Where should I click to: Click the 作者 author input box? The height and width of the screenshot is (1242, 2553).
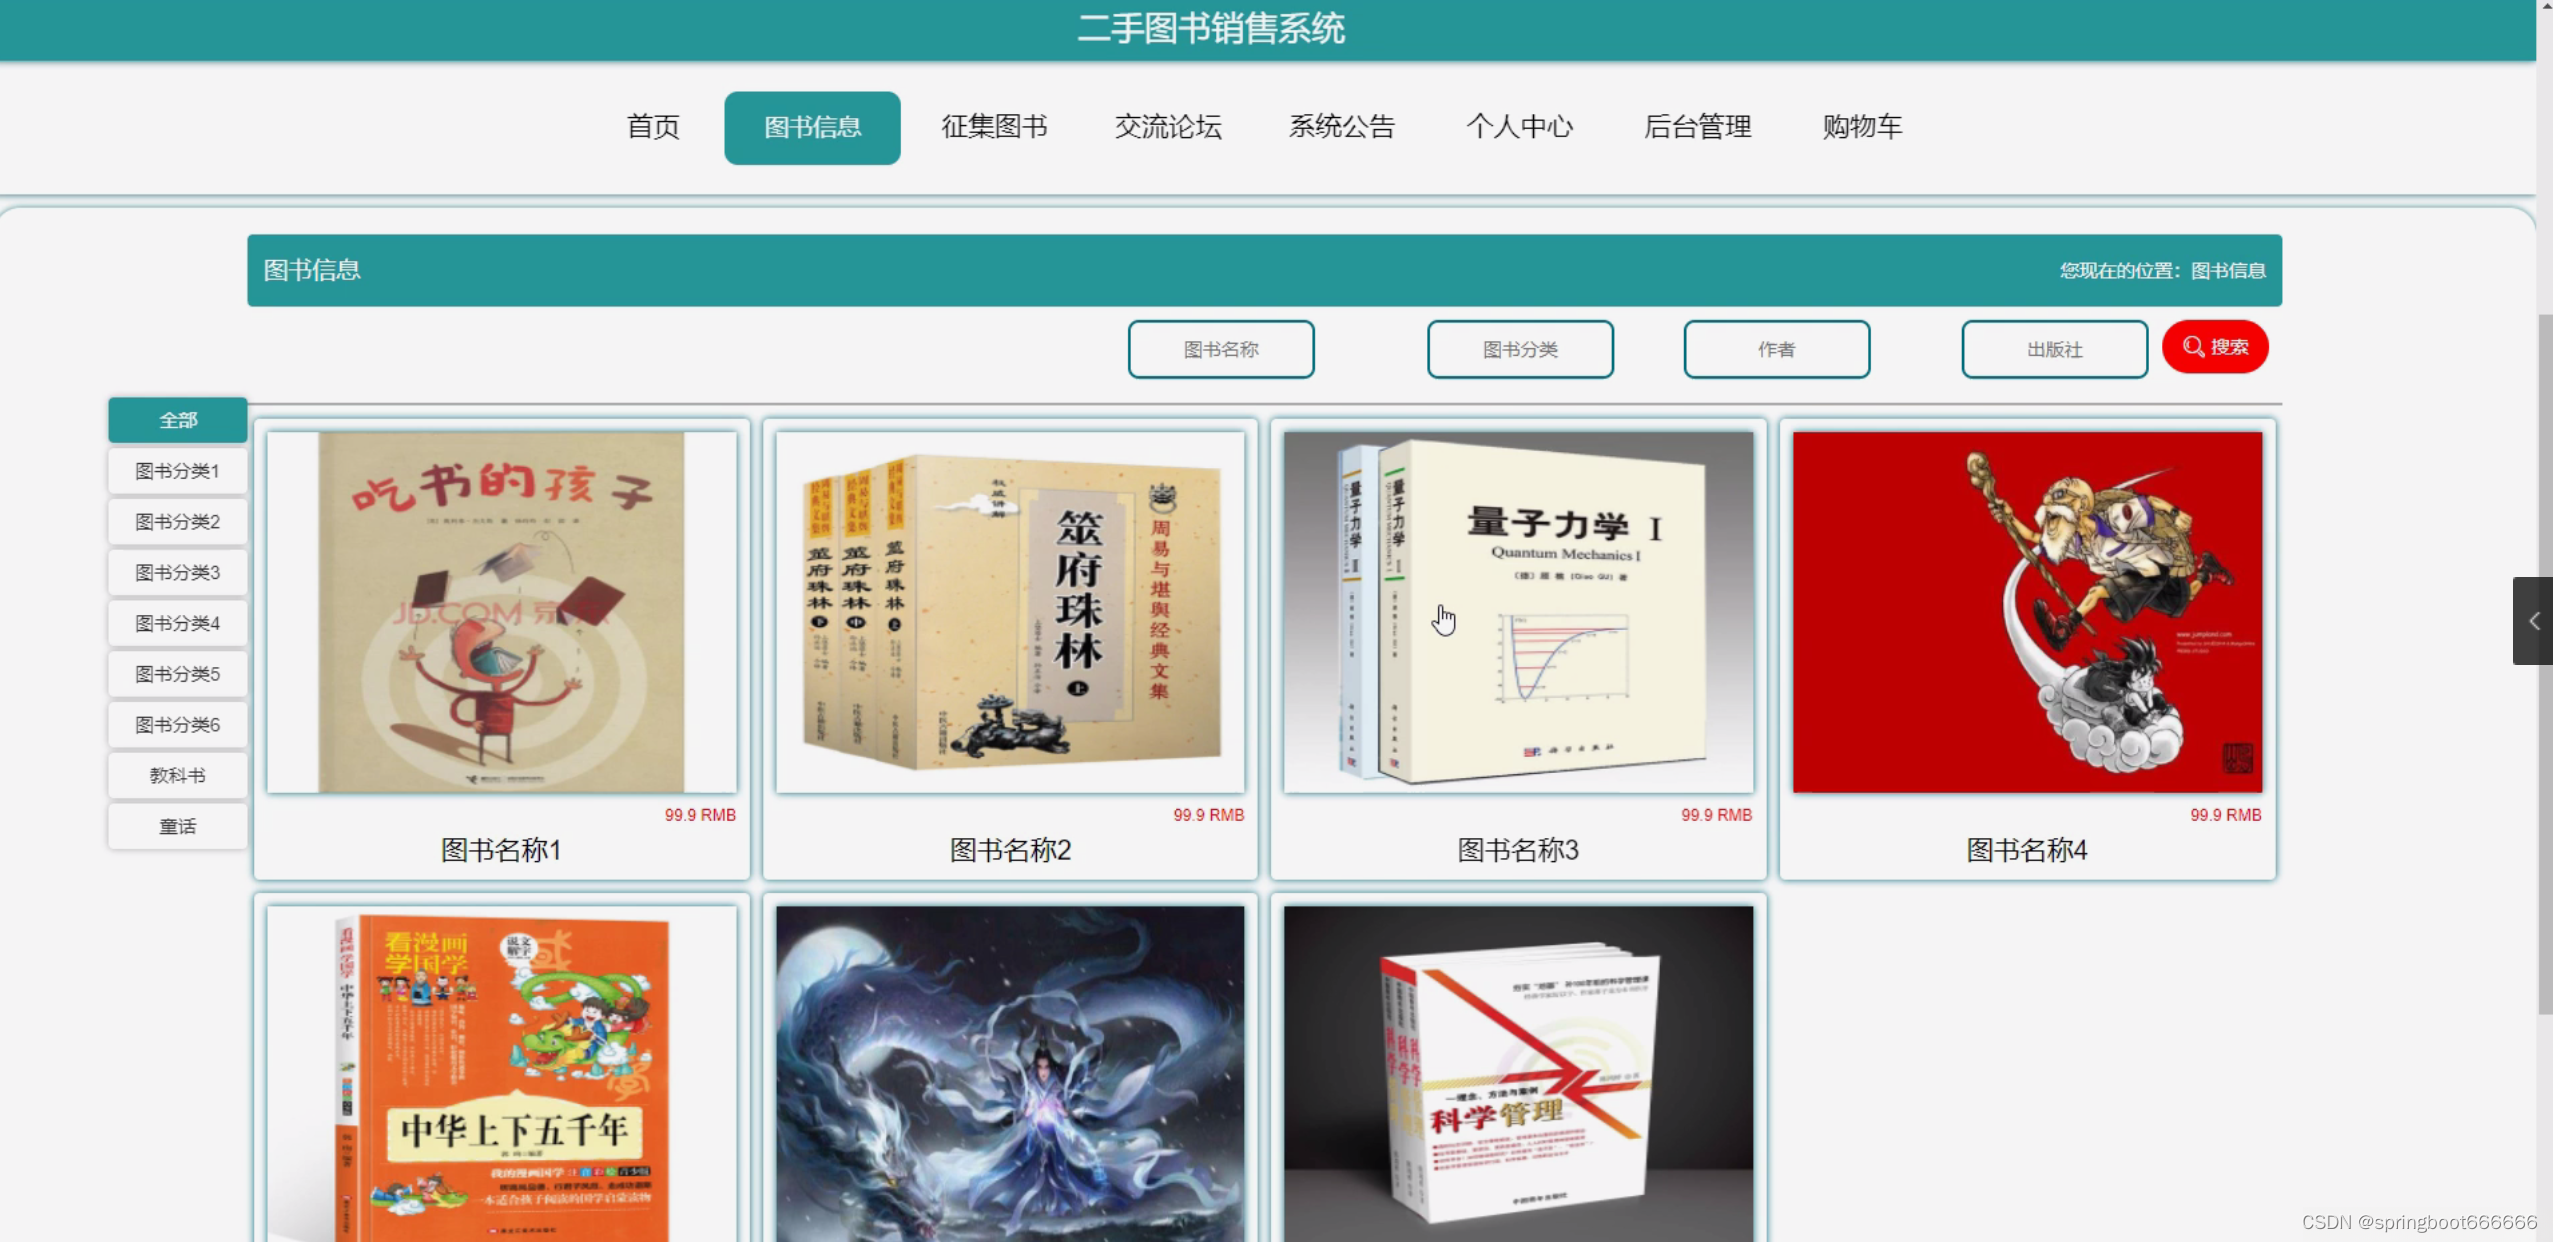[x=1776, y=349]
